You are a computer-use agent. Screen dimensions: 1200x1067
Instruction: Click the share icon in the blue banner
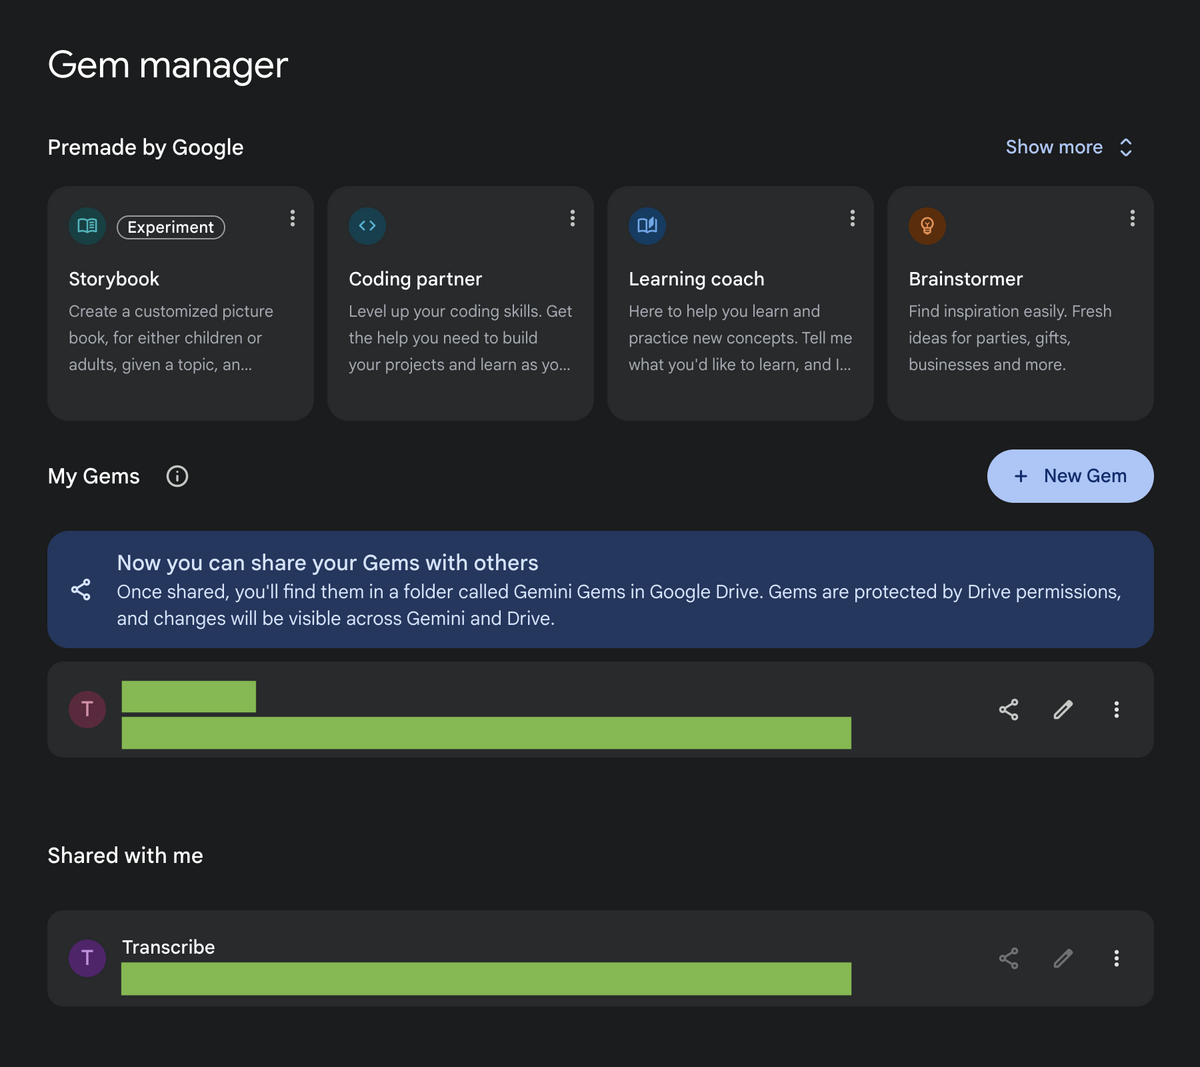[x=81, y=590]
